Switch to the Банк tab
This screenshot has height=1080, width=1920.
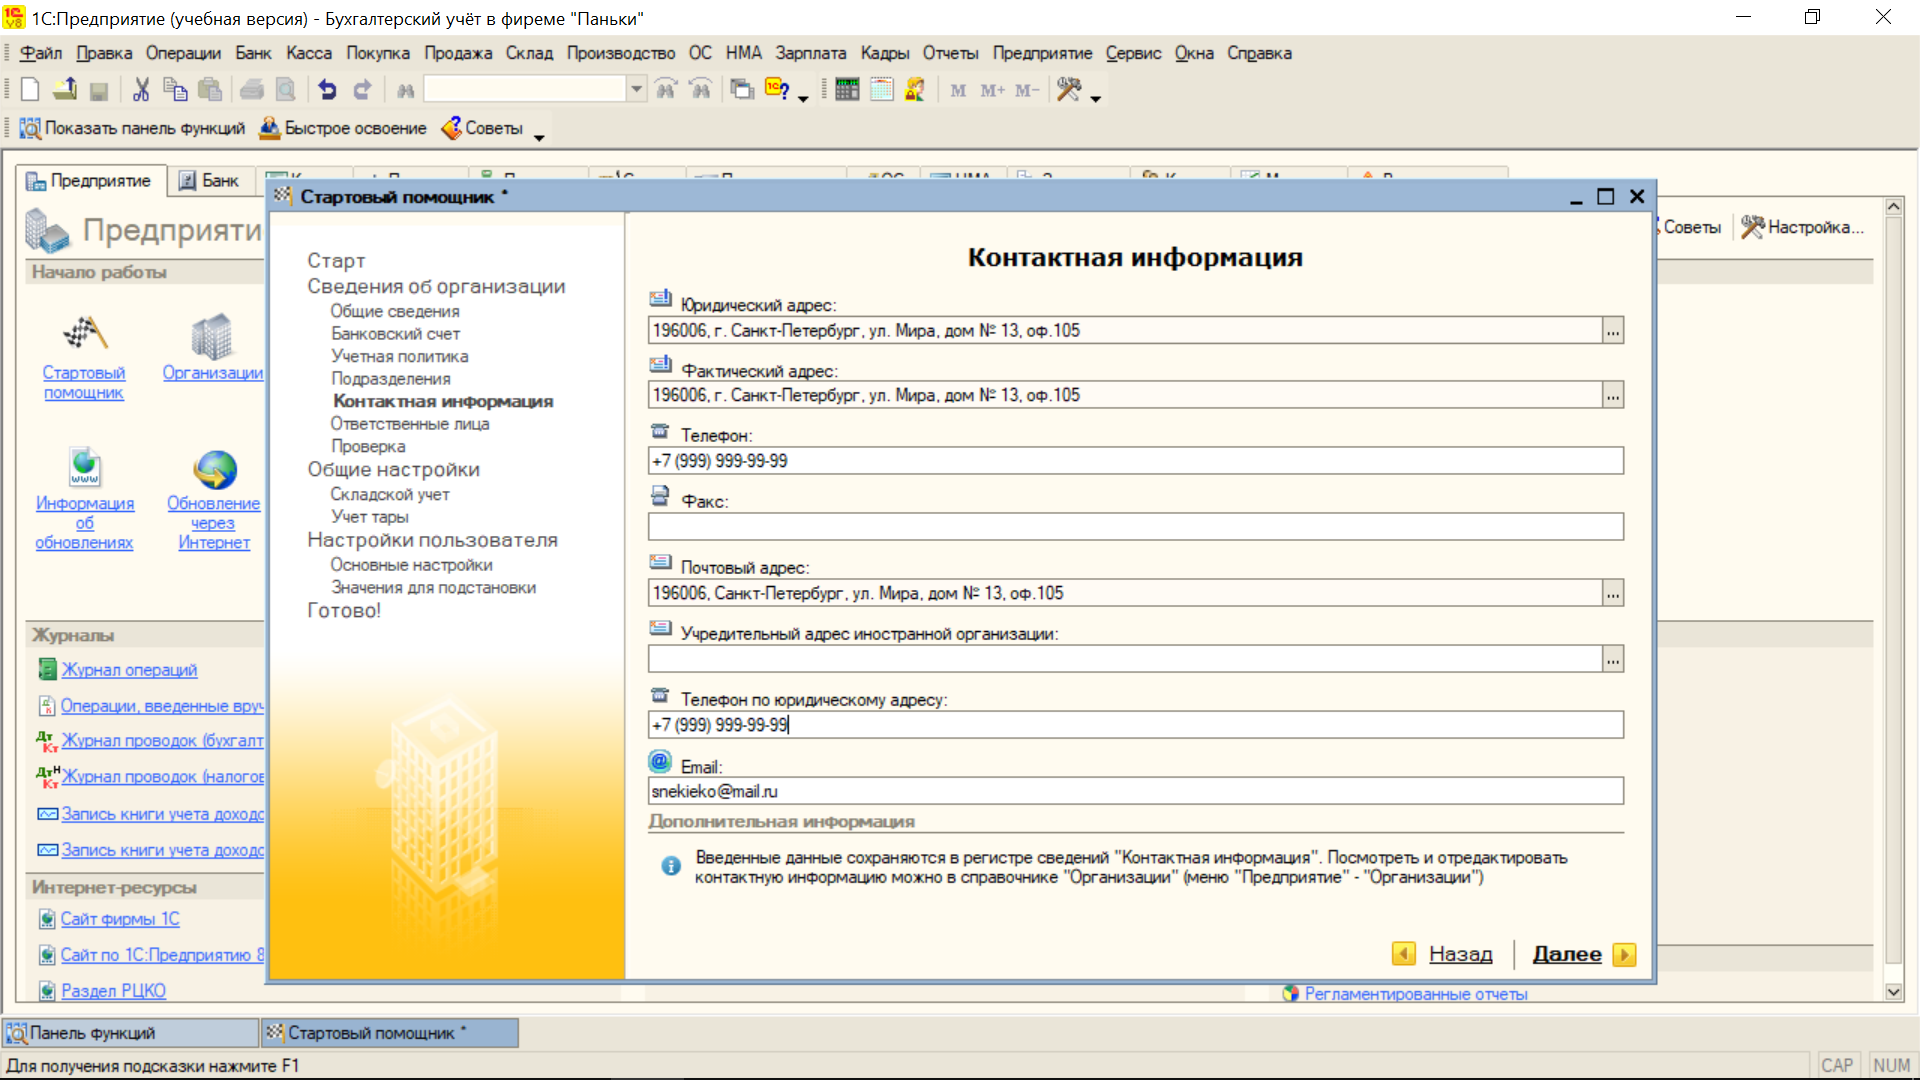click(x=209, y=181)
